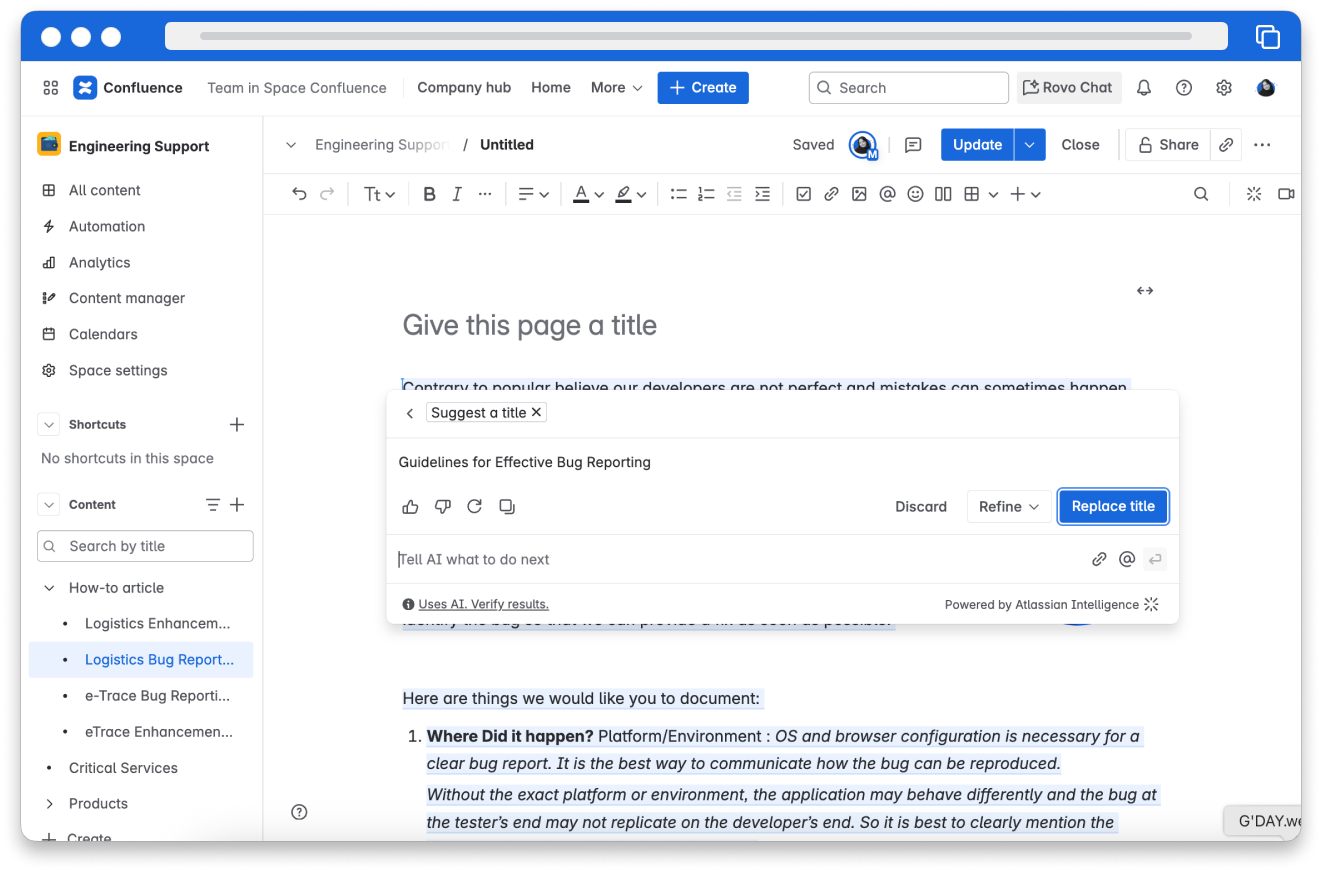
Task: Mark AI suggestion as bad
Action: click(x=443, y=507)
